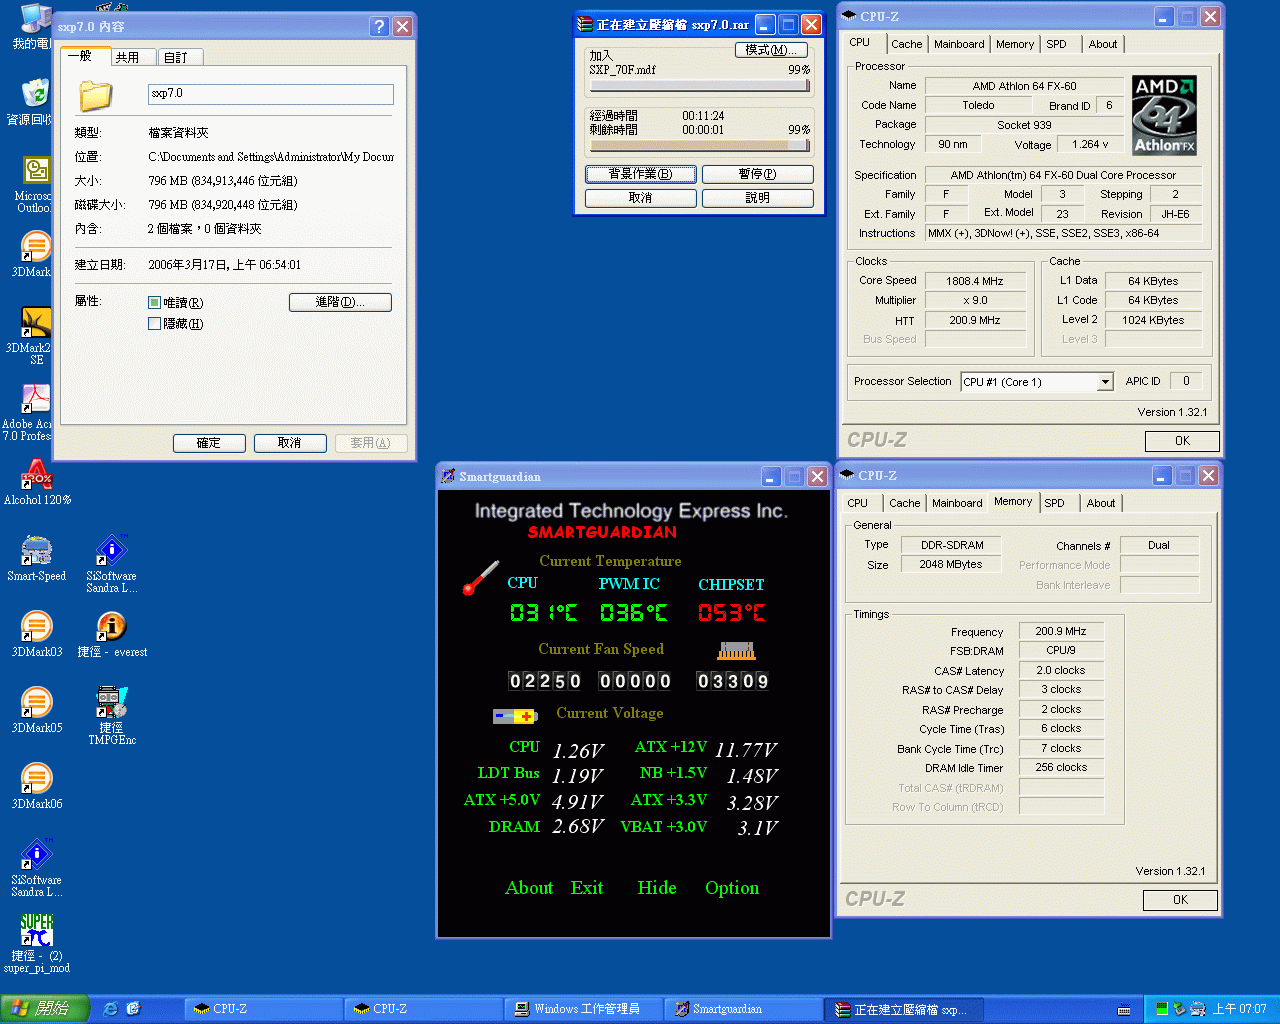Click 取消 cancel button in WinRAR progress
The image size is (1280, 1024).
(641, 198)
